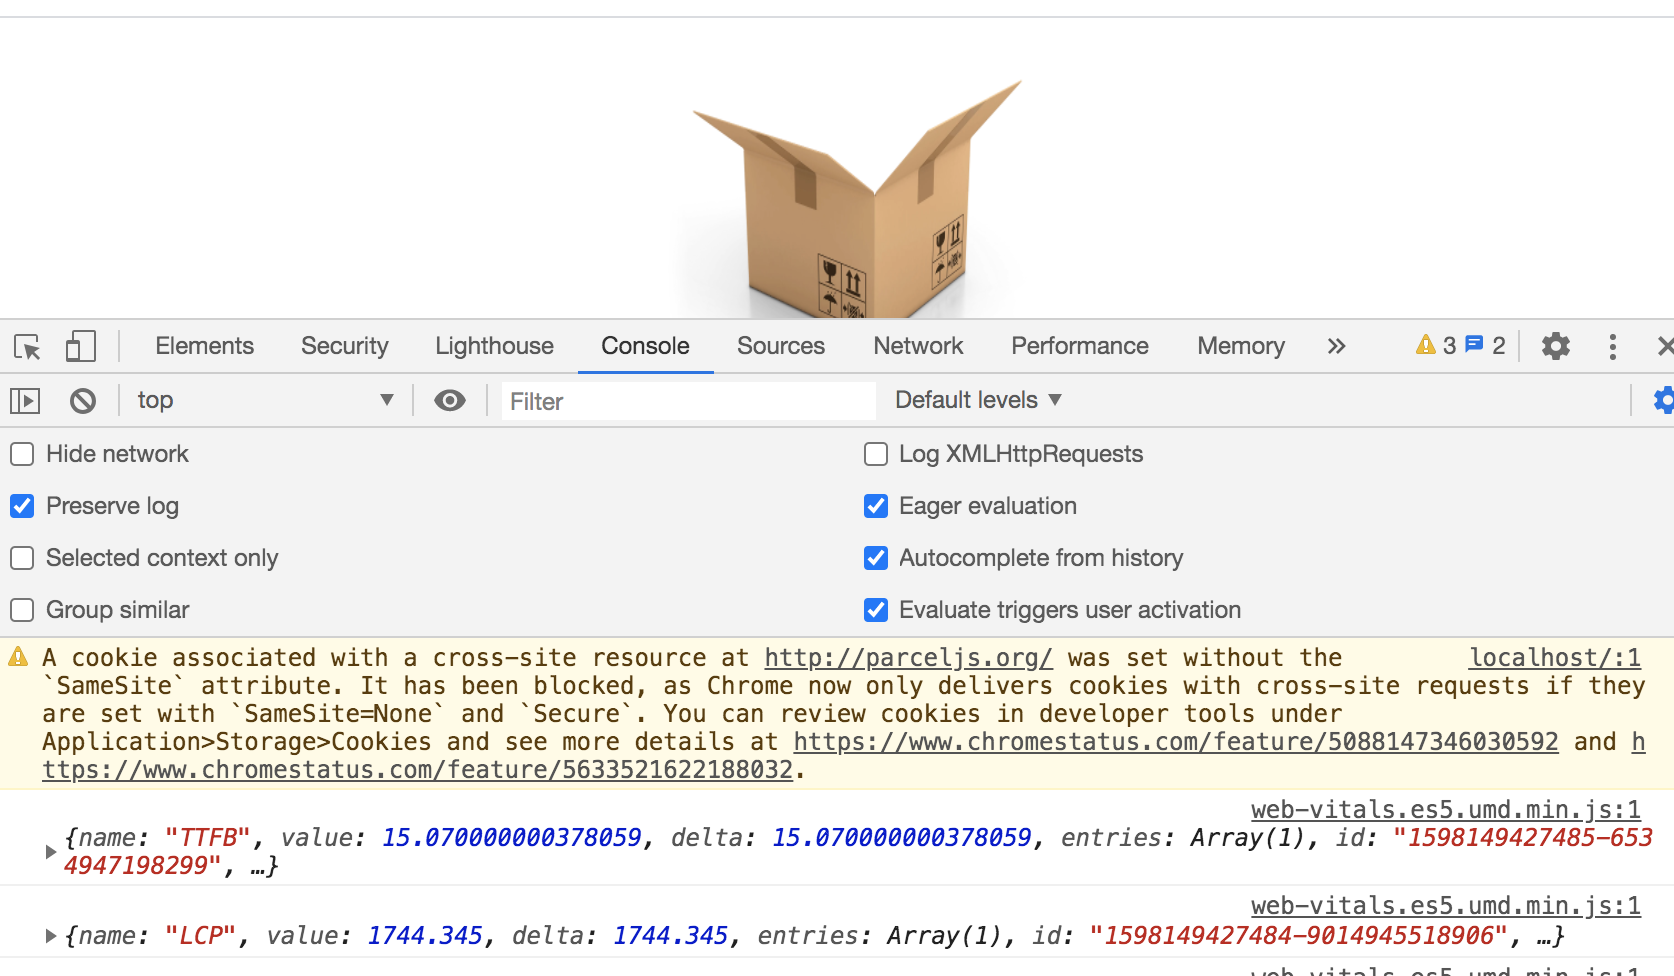Enable Hide network checkbox
Viewport: 1674px width, 976px height.
tap(22, 454)
